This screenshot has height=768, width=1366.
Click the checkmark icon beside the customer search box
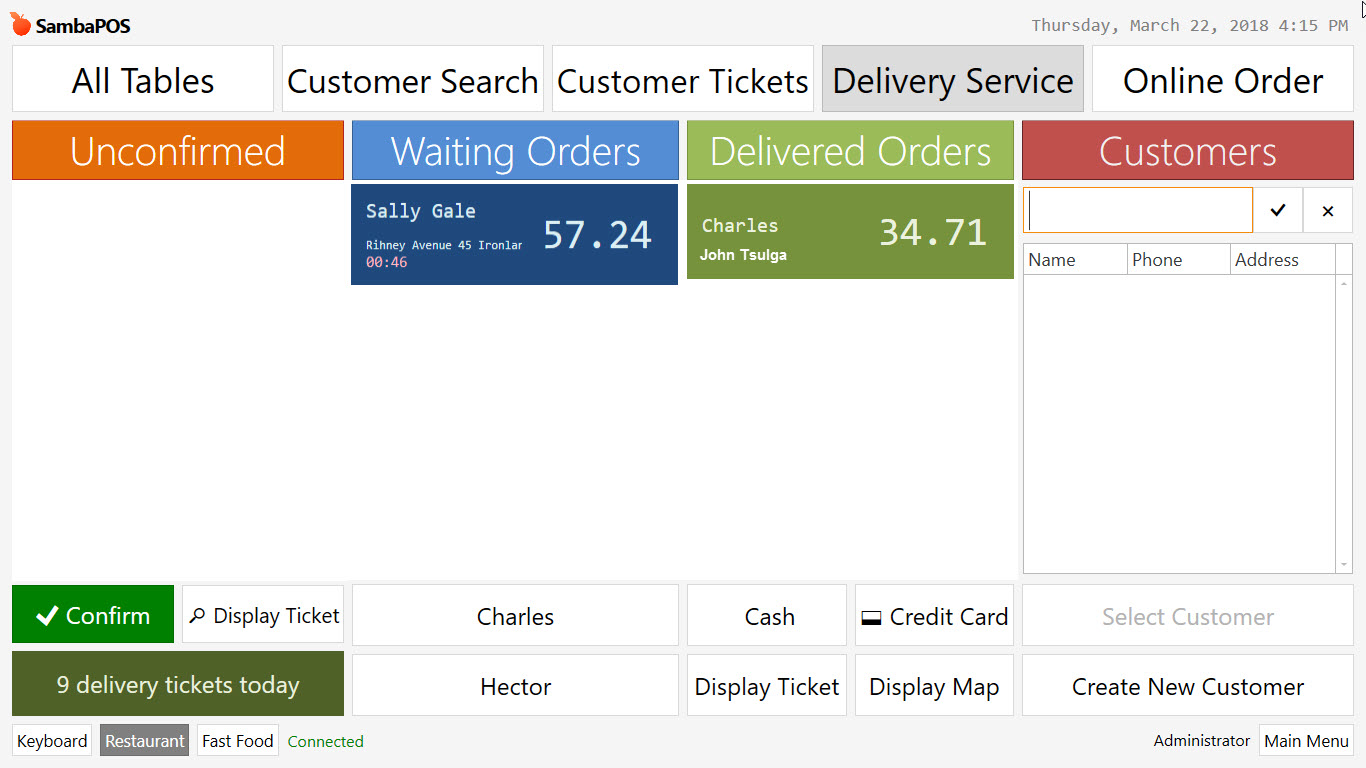click(x=1278, y=210)
